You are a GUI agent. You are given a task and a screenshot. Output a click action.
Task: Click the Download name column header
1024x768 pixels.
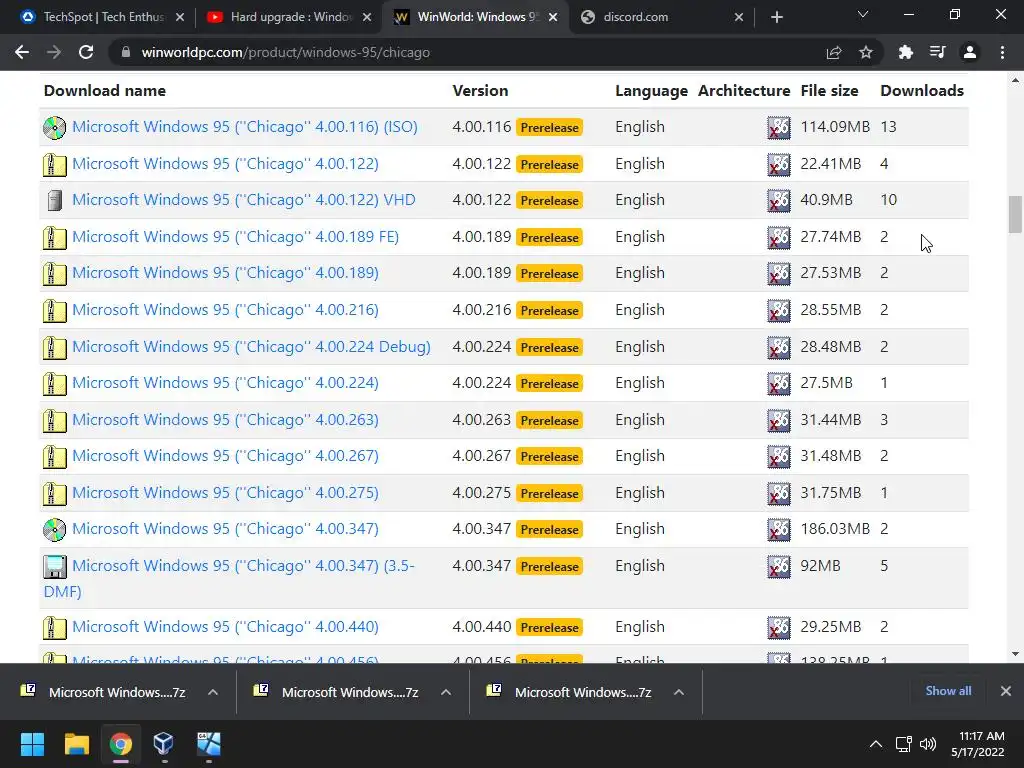tap(104, 91)
